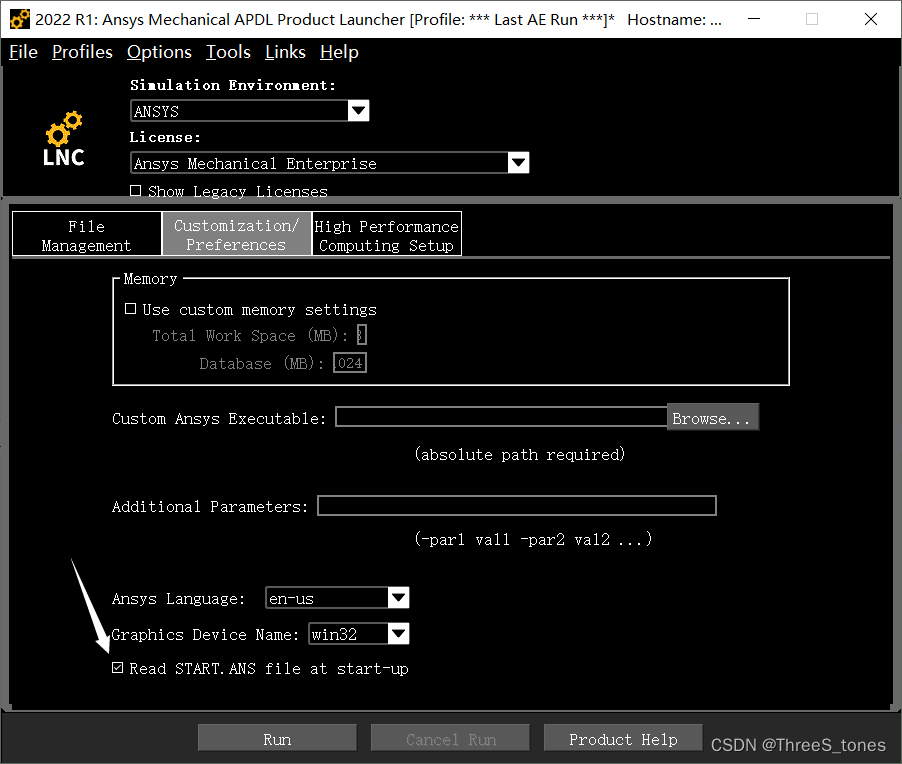Click the Additional Parameters input field
Image resolution: width=902 pixels, height=764 pixels.
pos(517,506)
